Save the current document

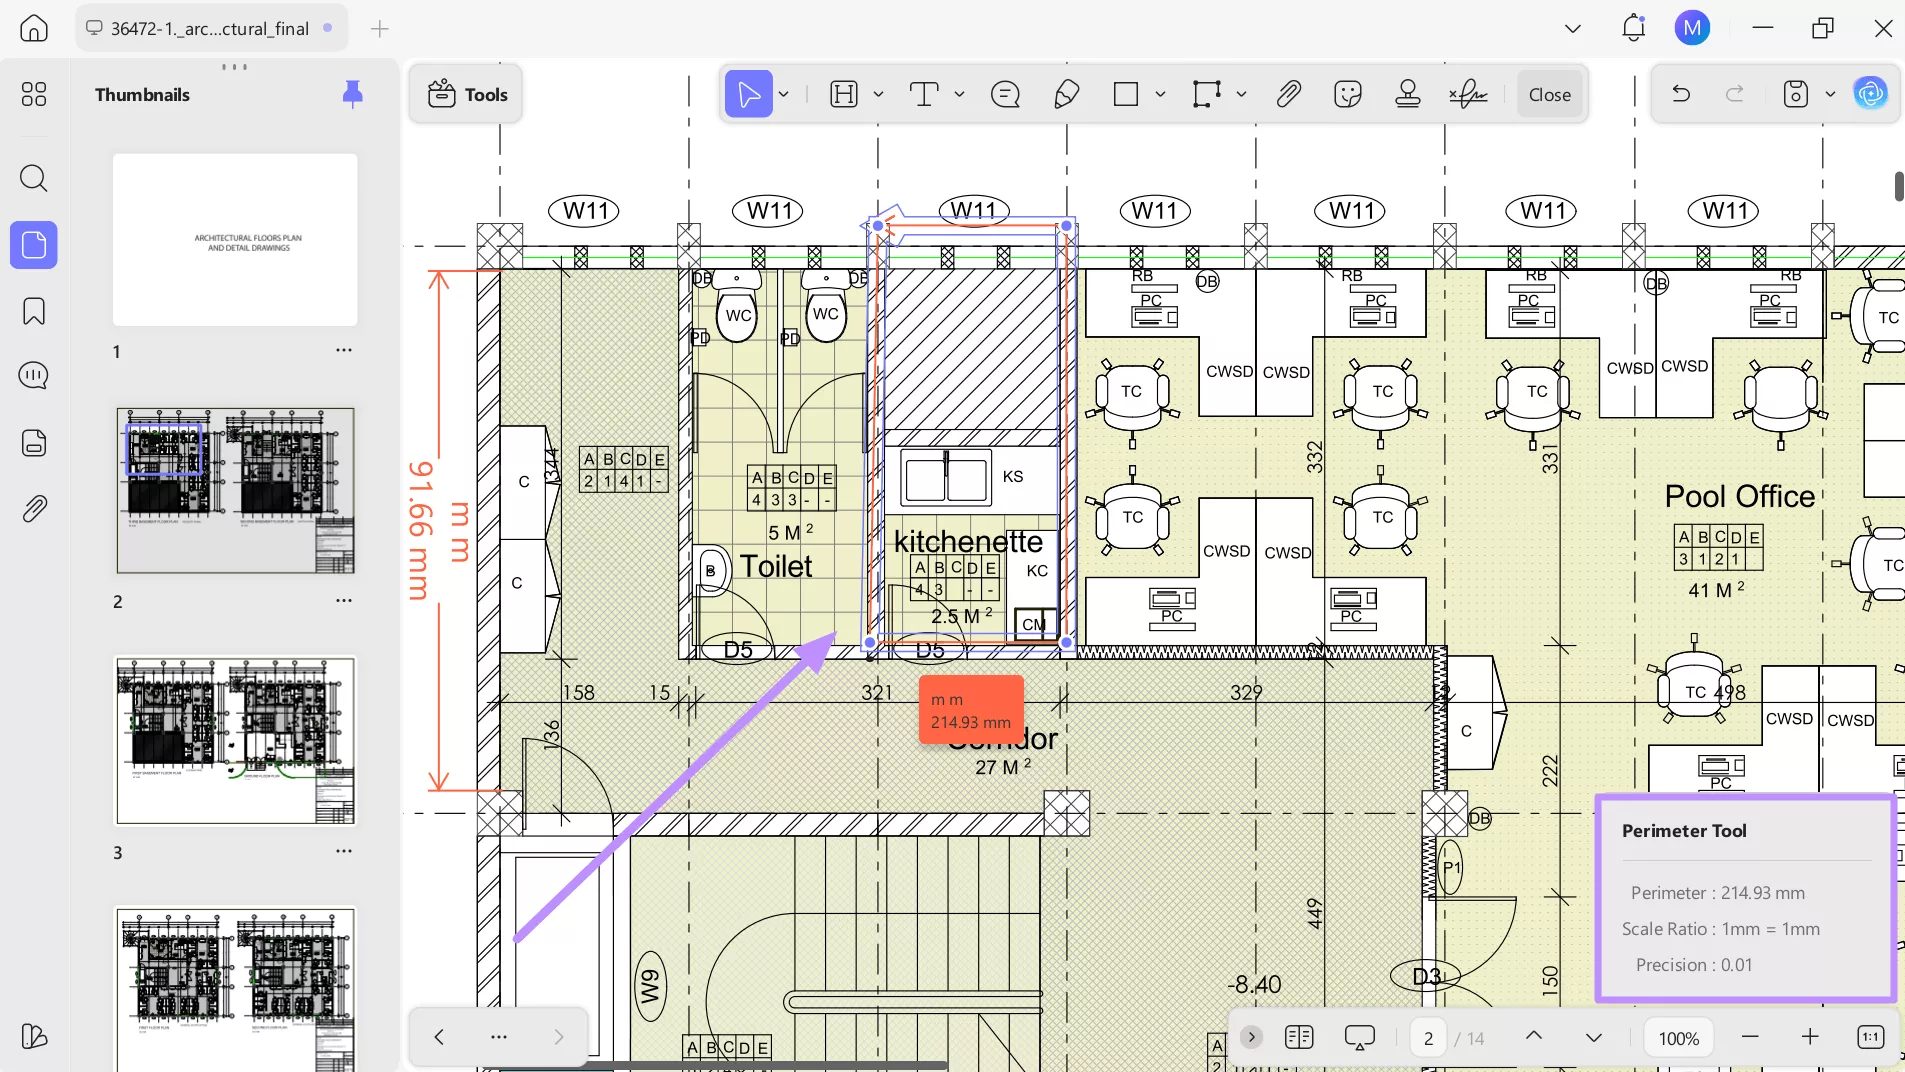tap(1795, 93)
